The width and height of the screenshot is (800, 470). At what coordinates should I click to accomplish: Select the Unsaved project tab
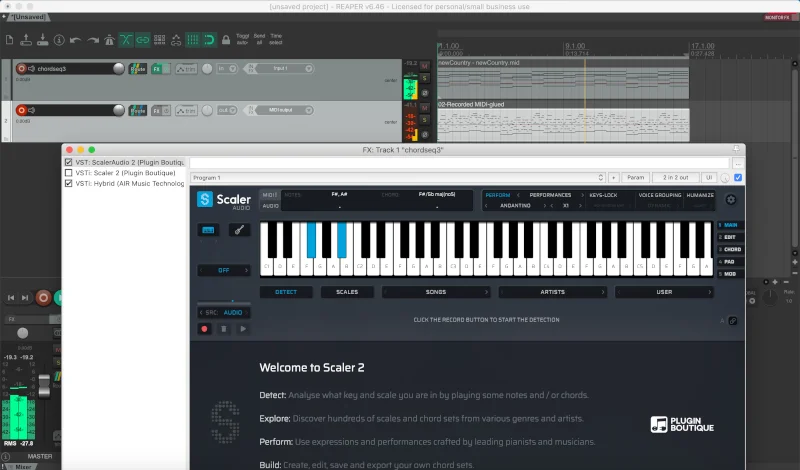click(x=29, y=17)
